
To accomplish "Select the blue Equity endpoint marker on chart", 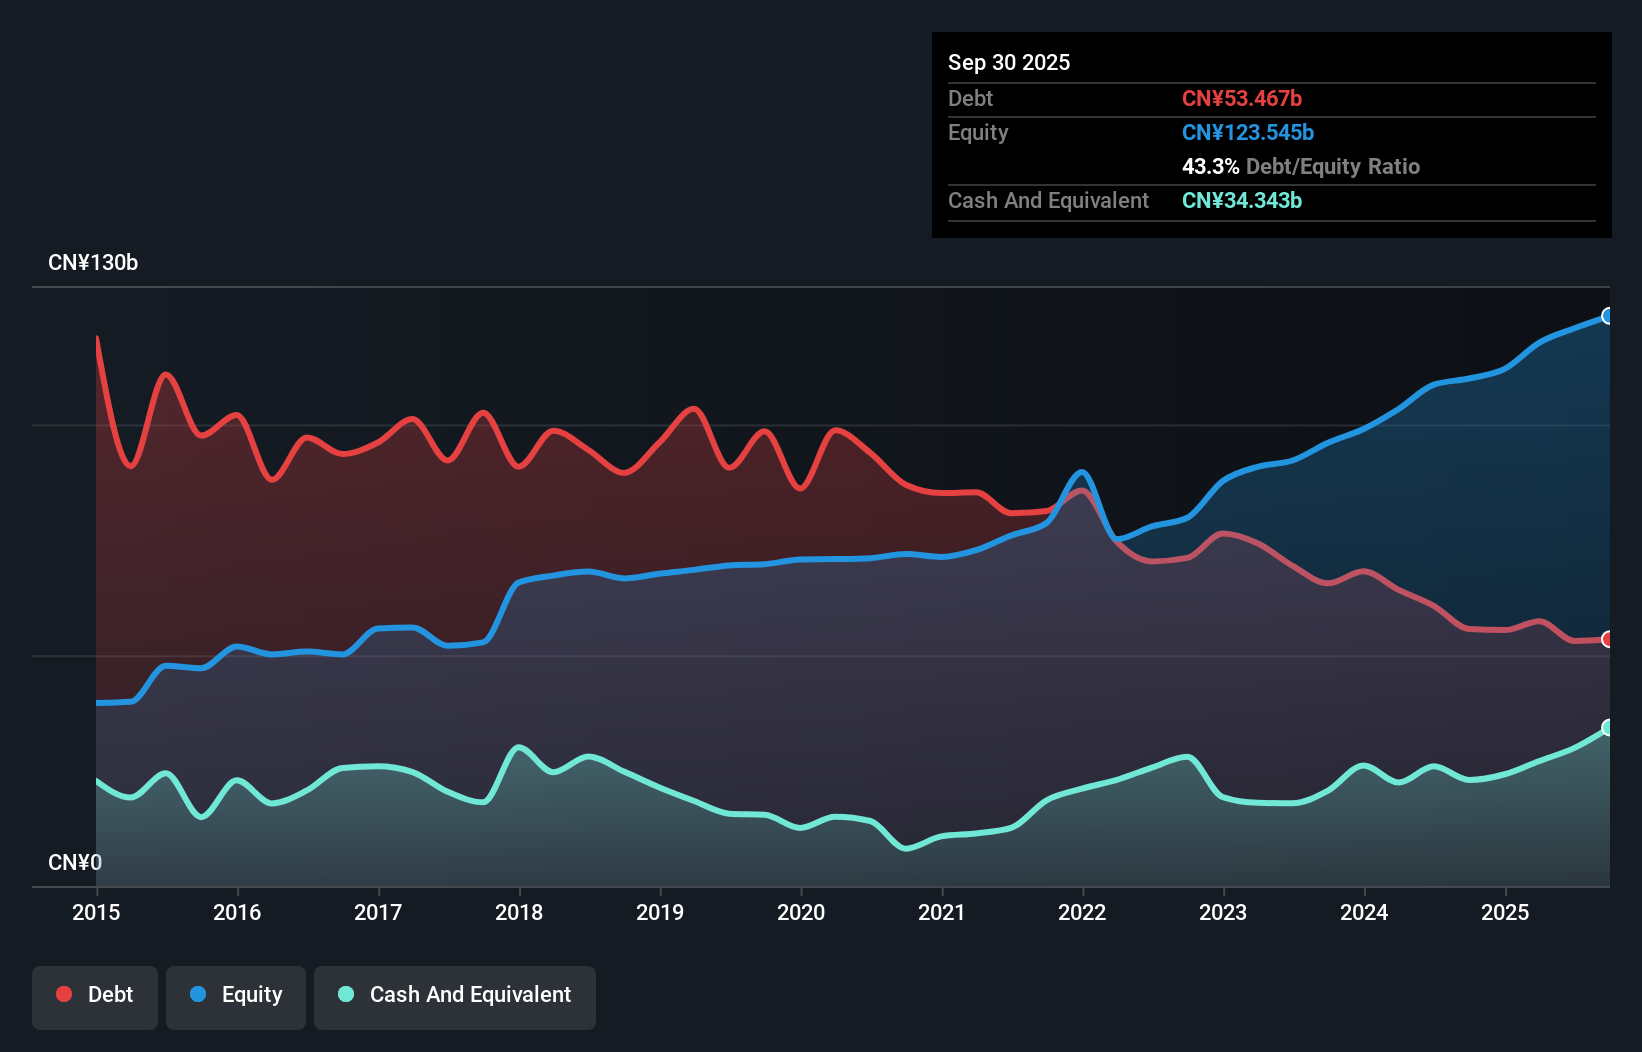I will click(1607, 316).
